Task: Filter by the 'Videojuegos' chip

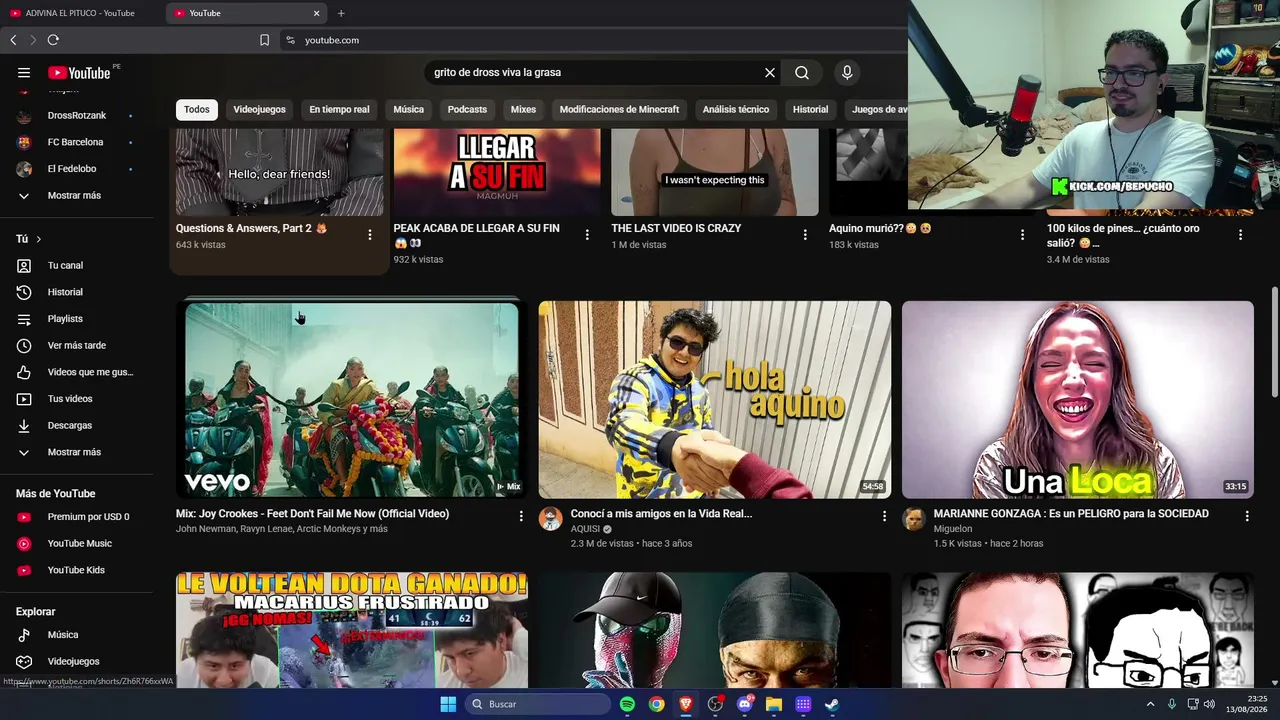Action: 259,109
